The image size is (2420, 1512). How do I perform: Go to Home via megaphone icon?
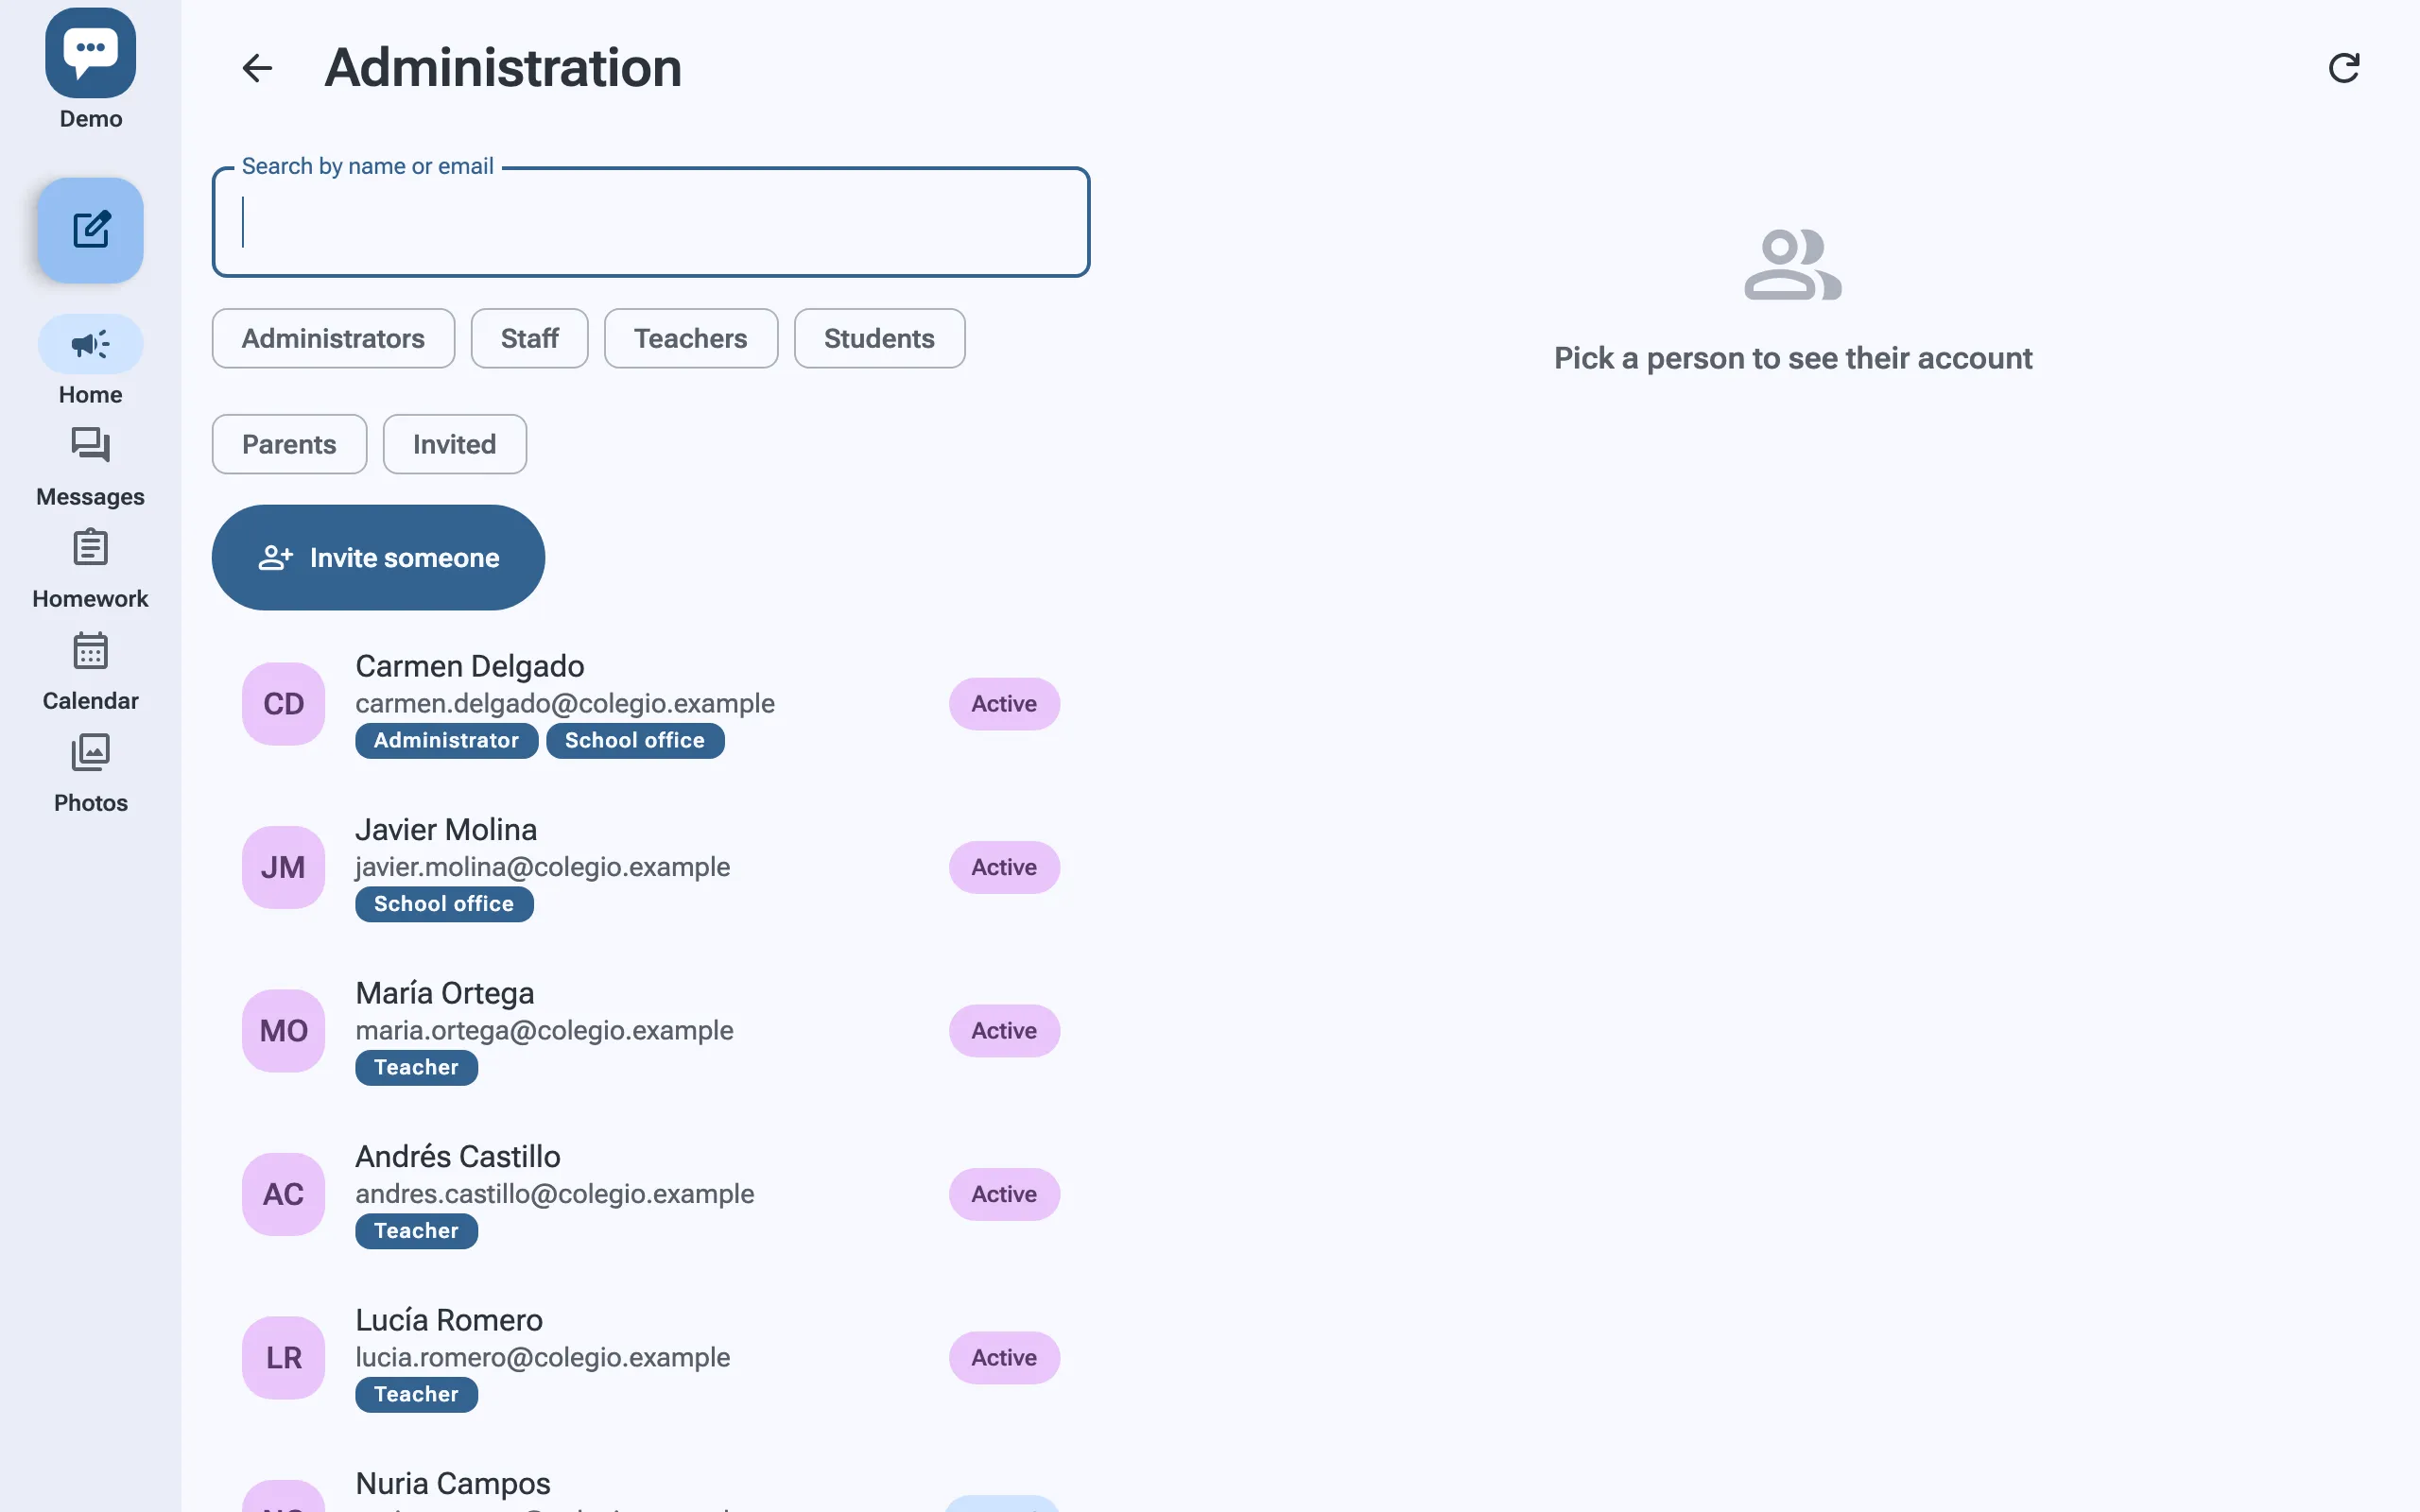coord(90,345)
